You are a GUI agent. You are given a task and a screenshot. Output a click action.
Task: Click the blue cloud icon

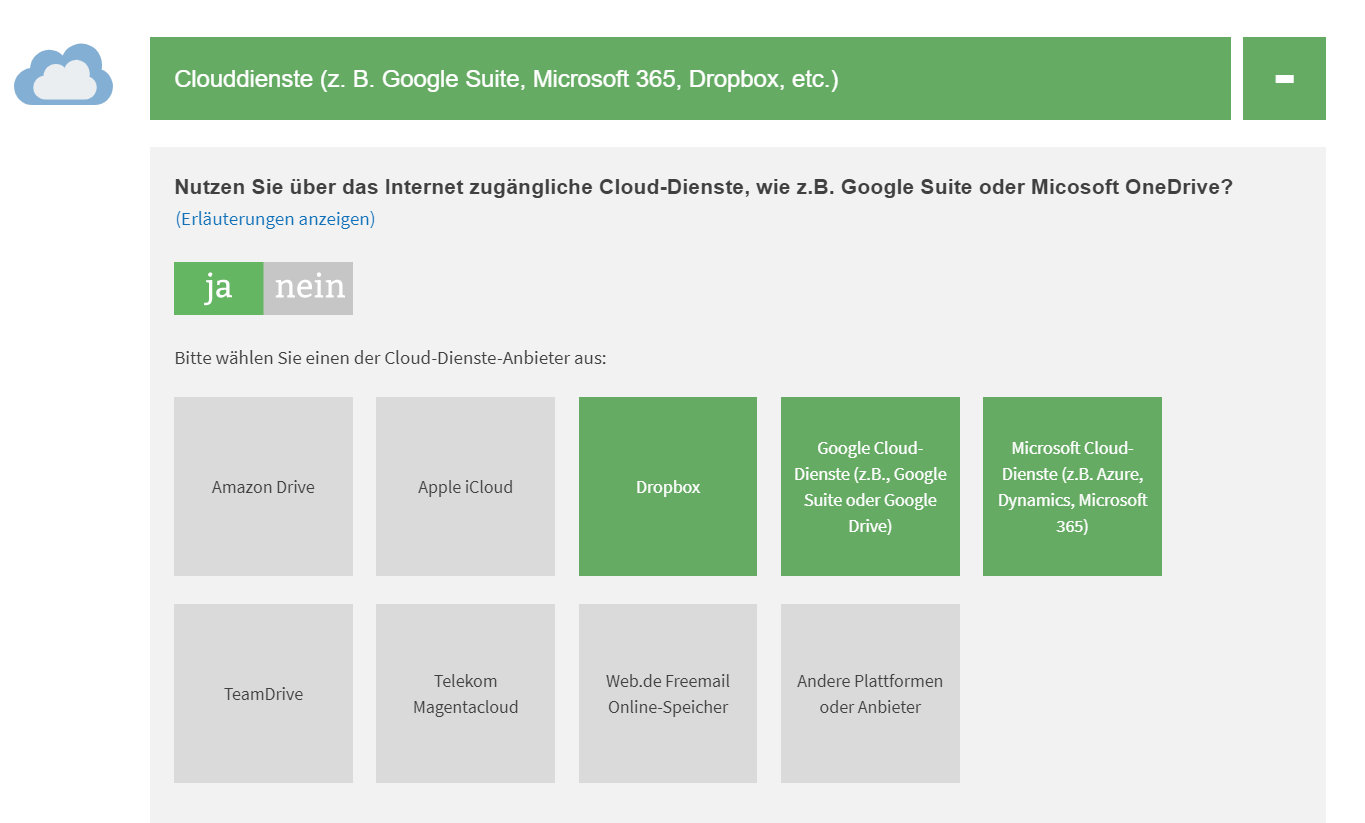[63, 75]
